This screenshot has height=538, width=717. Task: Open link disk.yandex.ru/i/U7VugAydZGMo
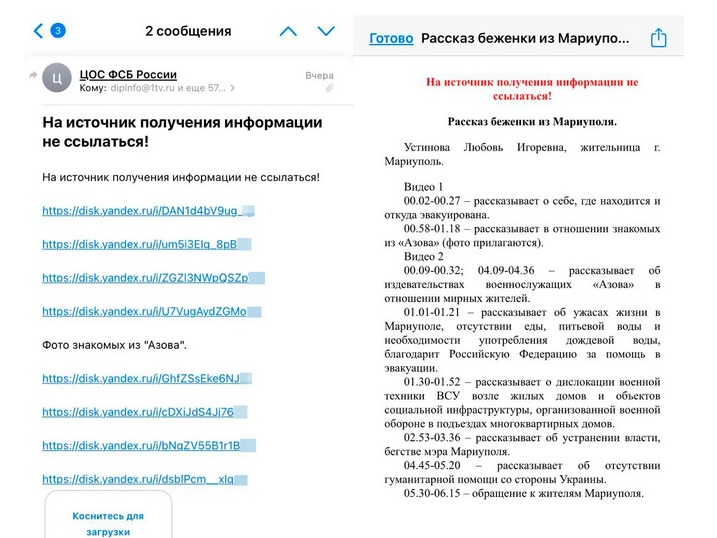click(151, 312)
